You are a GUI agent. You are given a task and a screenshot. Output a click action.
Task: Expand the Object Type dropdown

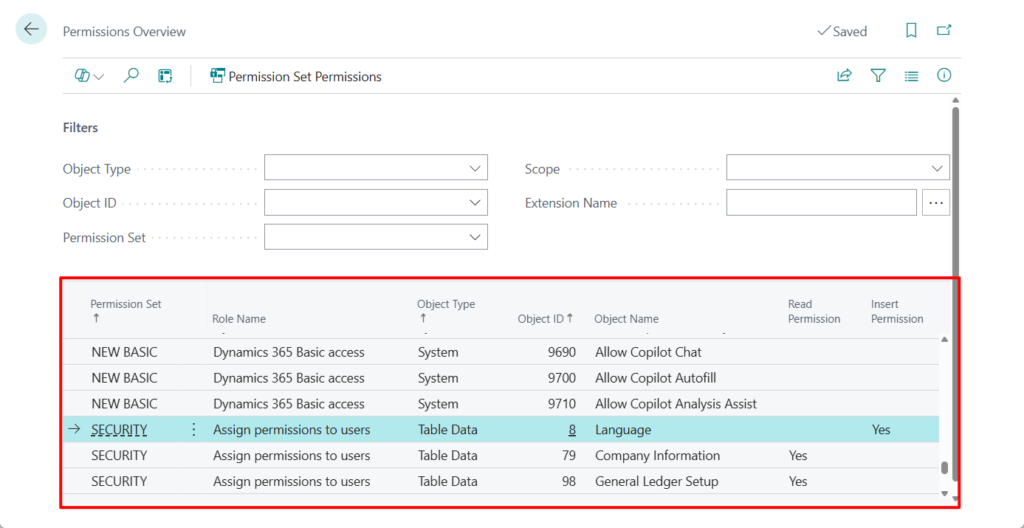click(x=476, y=169)
